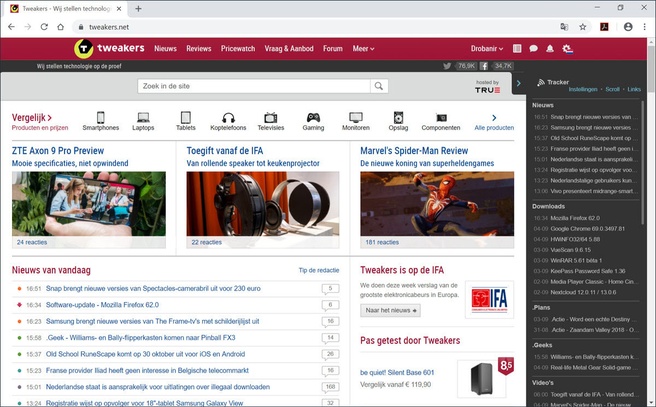
Task: Open tracker download WinRAR 5.61 bèta 1
Action: [576, 261]
